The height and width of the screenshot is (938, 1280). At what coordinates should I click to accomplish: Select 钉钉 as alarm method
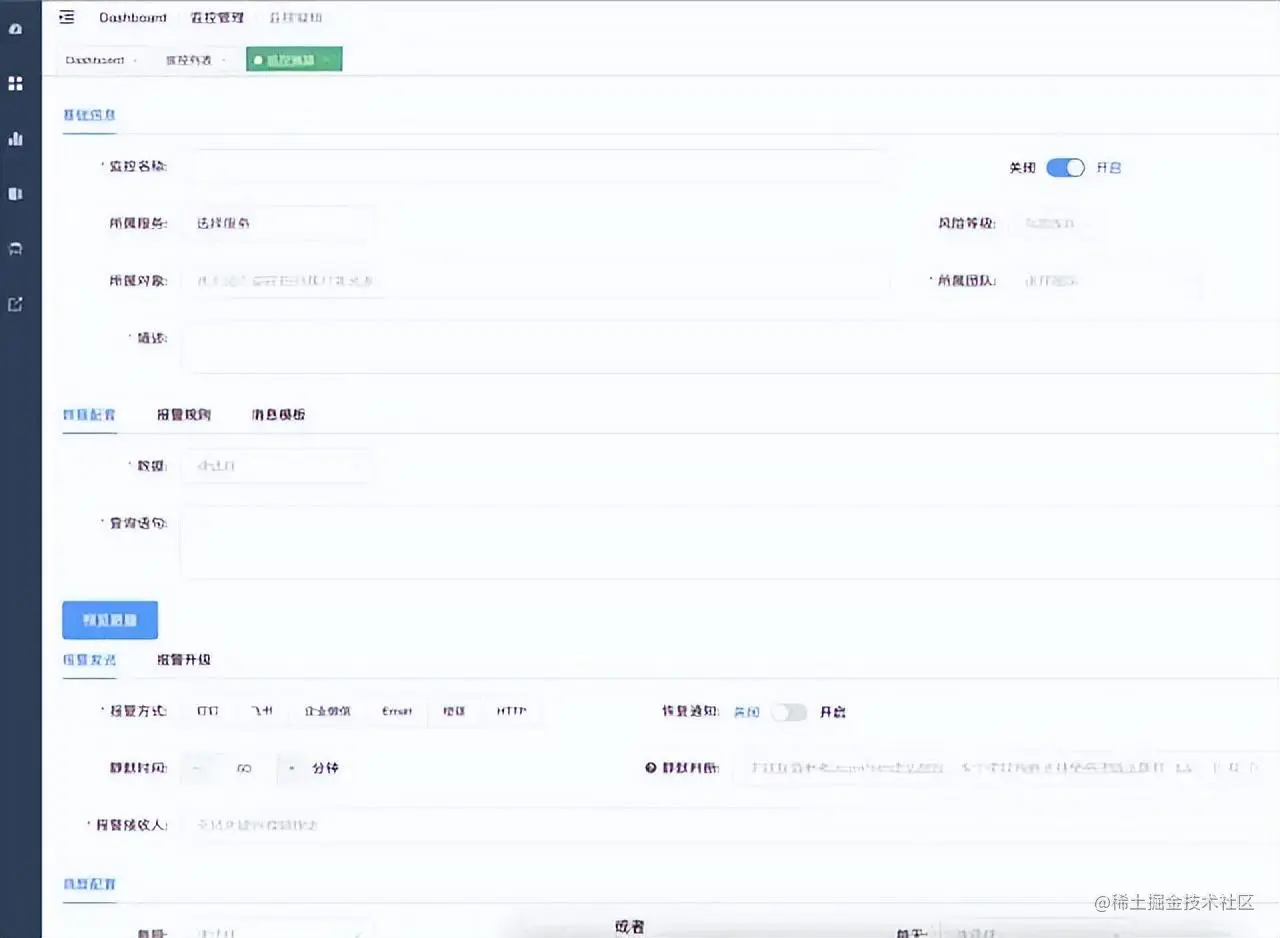(x=208, y=711)
